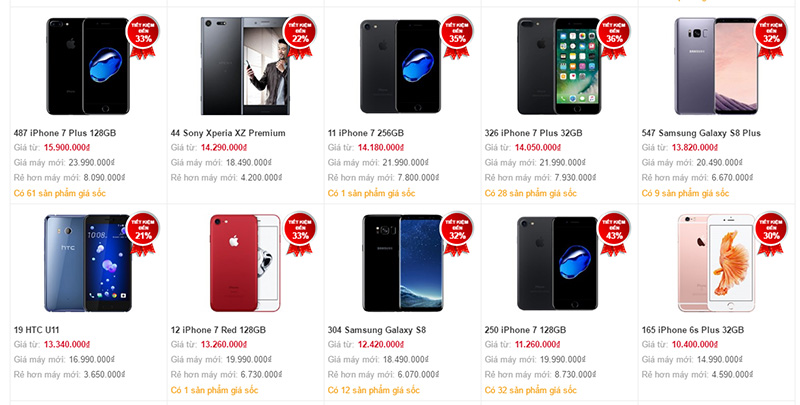This screenshot has width=800, height=405.
Task: Click the 30% savings badge on iPhone 6s Plus
Action: pyautogui.click(x=771, y=233)
